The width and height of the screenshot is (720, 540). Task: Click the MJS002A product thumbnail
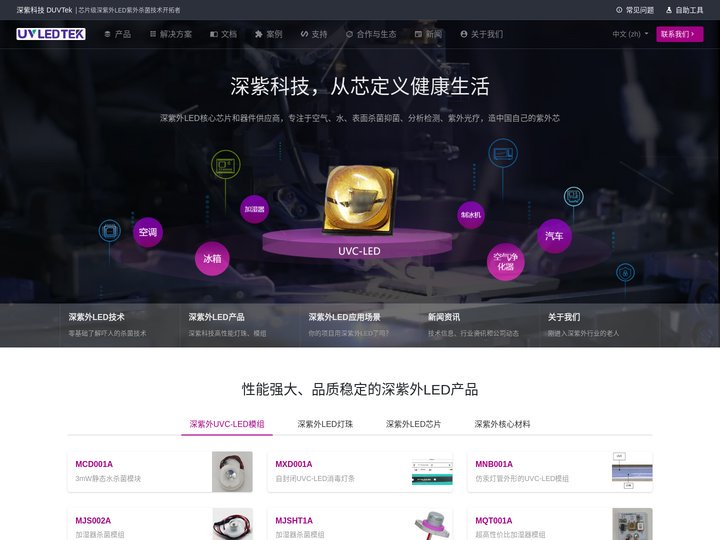(x=232, y=524)
